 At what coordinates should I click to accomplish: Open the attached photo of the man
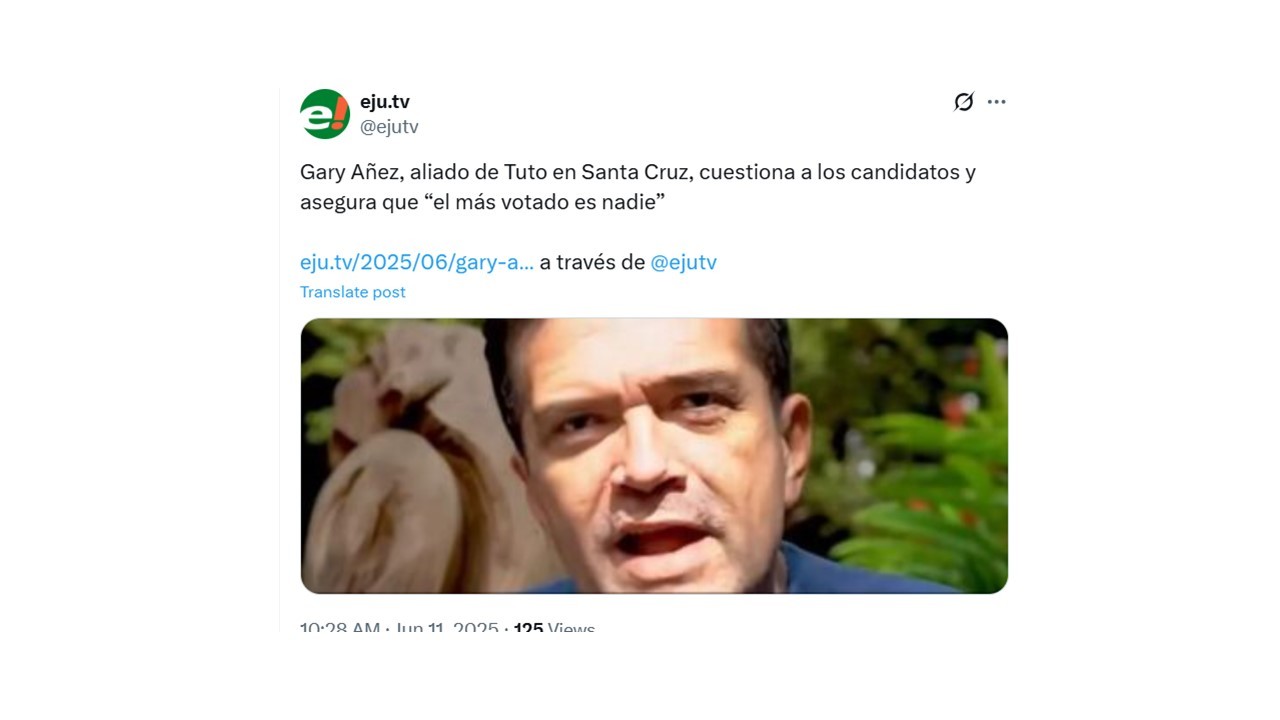[654, 456]
